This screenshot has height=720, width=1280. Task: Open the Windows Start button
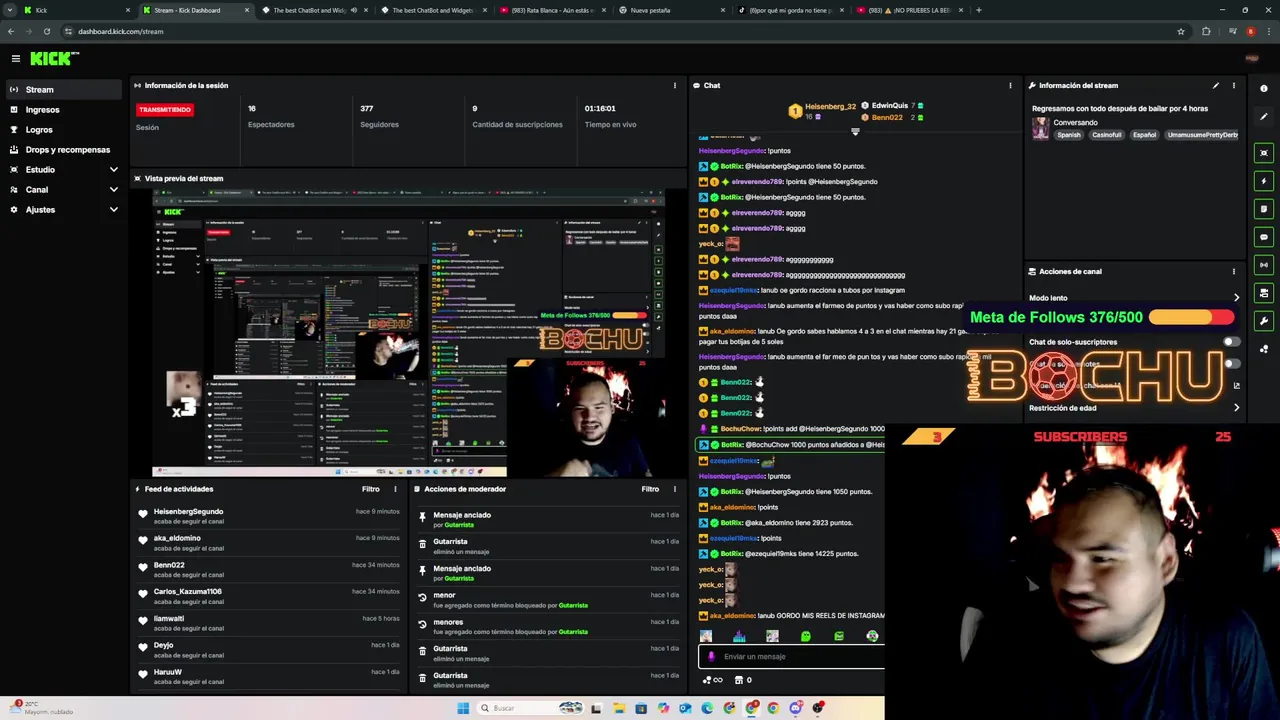click(463, 708)
